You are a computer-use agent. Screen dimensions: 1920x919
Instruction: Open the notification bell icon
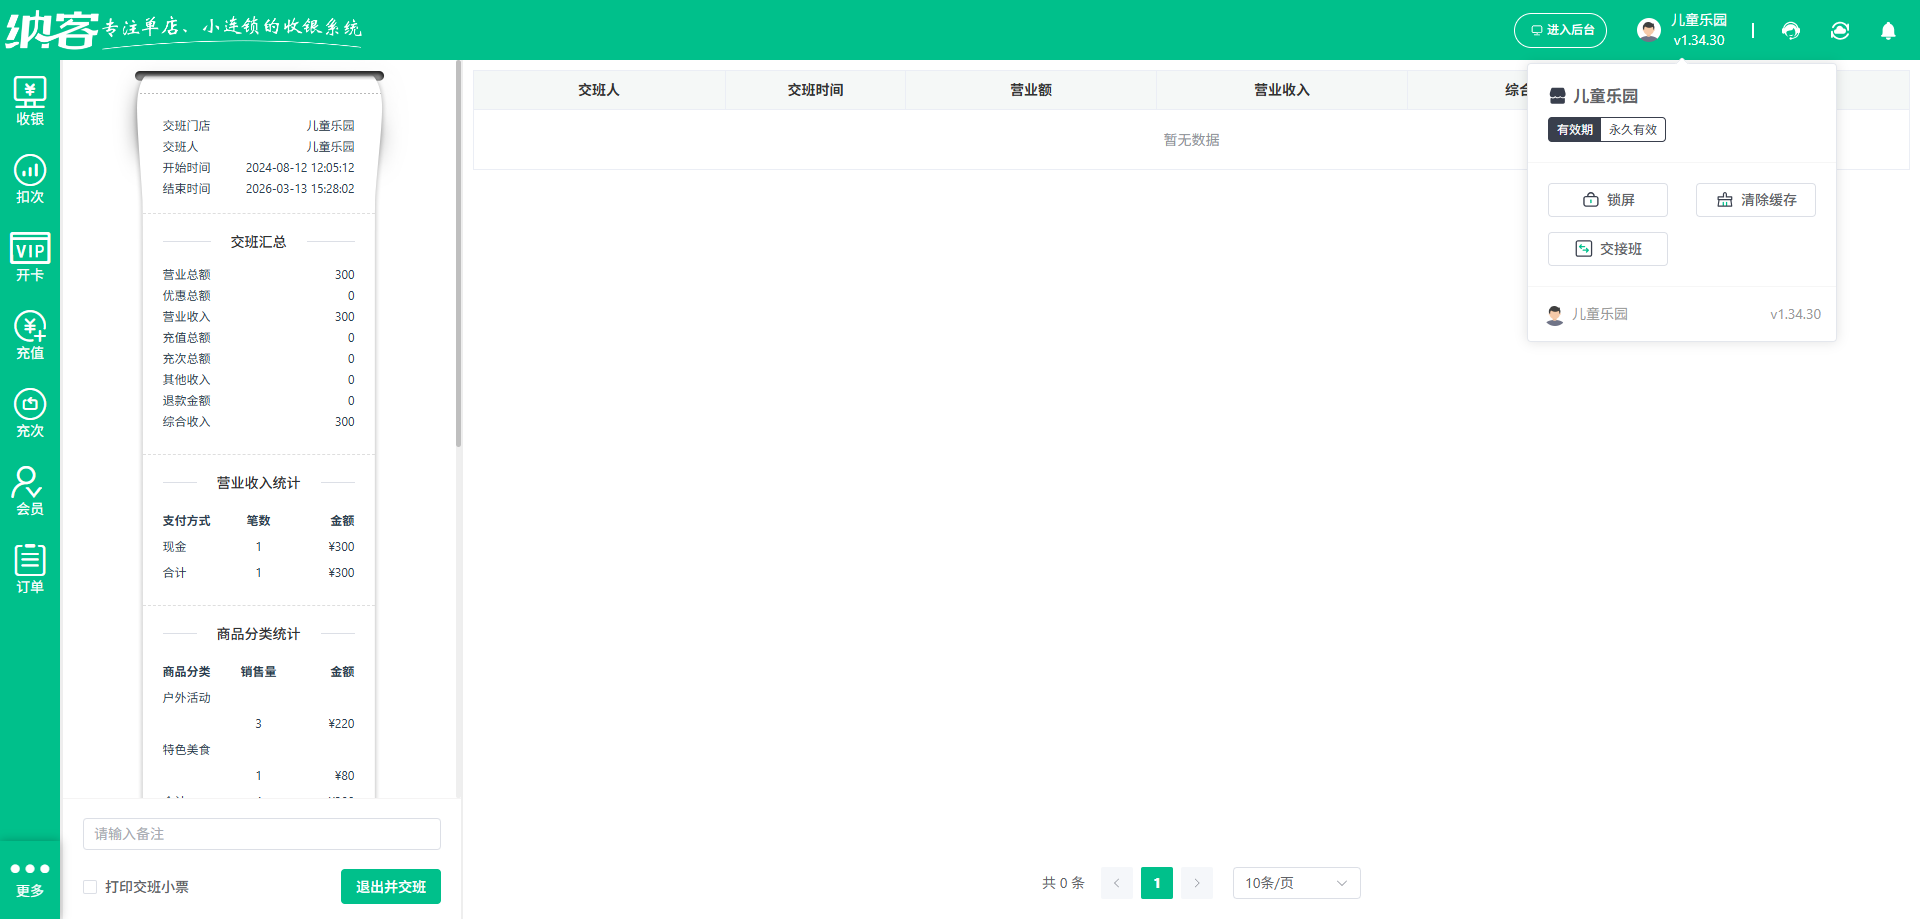pyautogui.click(x=1888, y=31)
